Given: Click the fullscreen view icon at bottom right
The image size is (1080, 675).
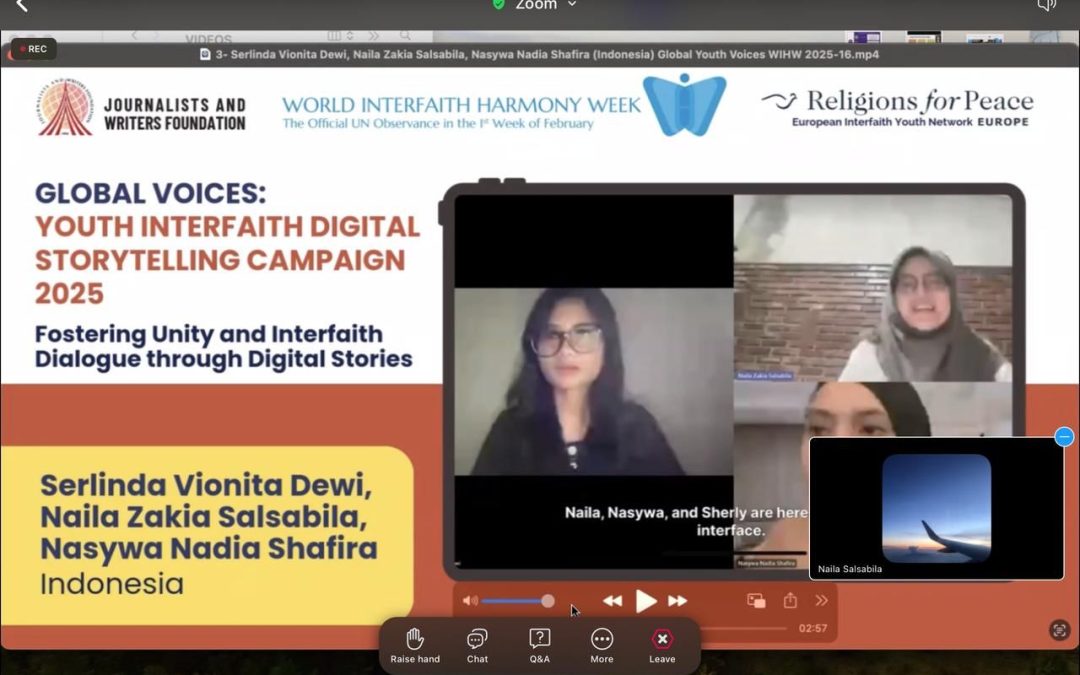Looking at the screenshot, I should [x=1059, y=630].
